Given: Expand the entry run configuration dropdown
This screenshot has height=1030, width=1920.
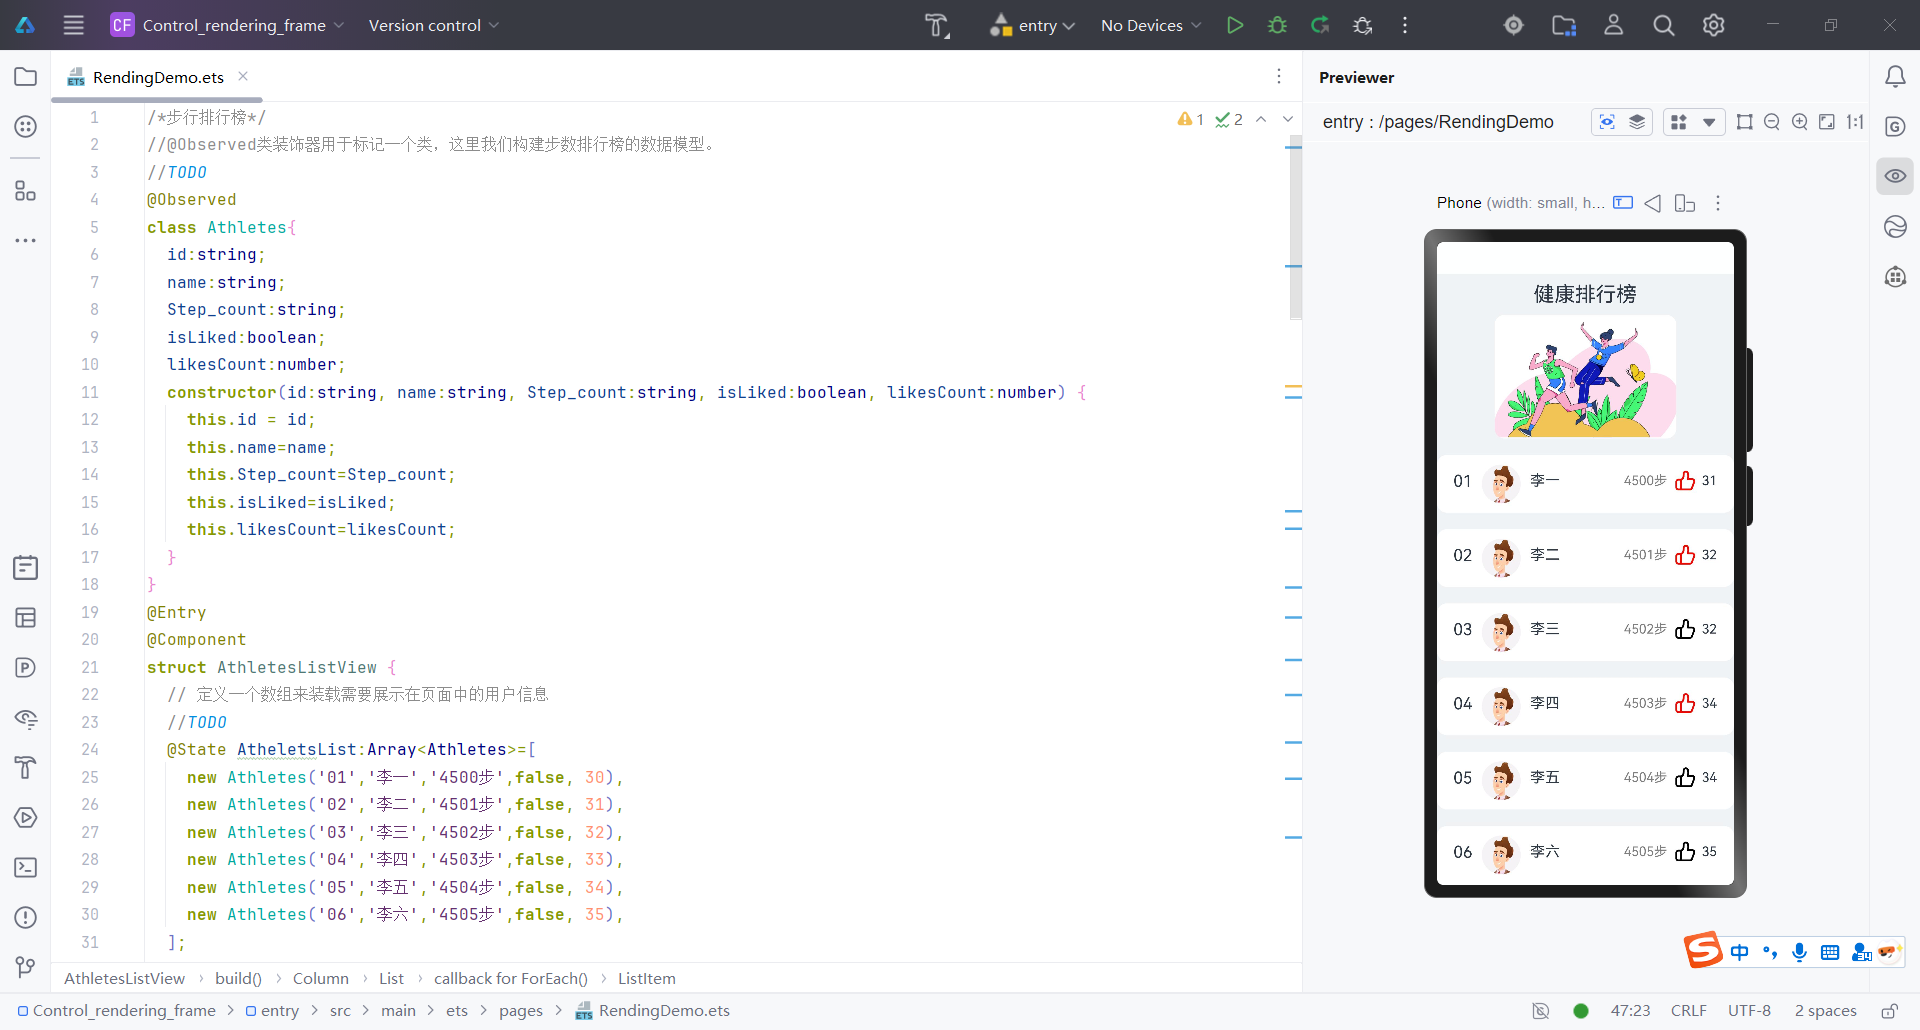Looking at the screenshot, I should click(1033, 25).
